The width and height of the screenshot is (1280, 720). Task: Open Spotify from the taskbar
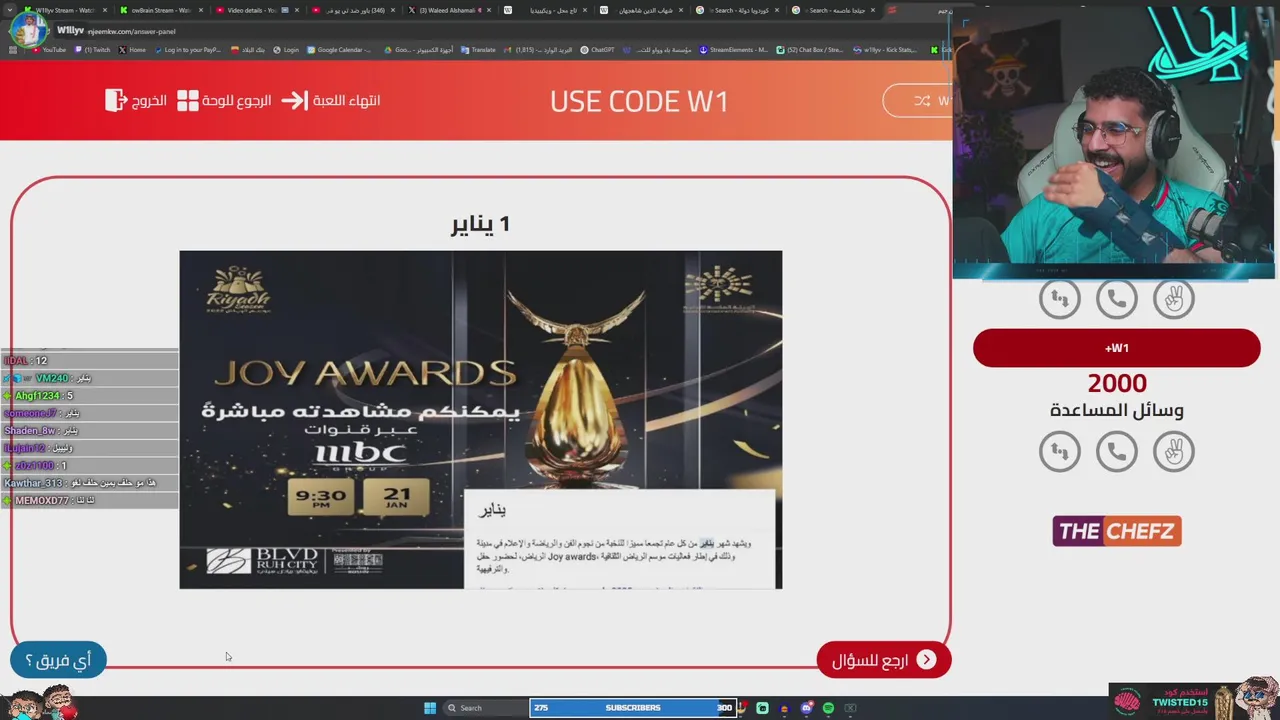(828, 708)
